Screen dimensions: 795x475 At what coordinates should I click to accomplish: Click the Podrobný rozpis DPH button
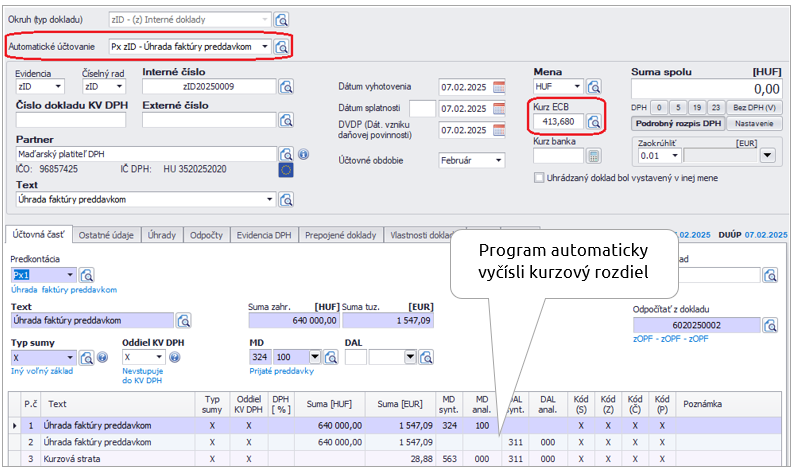678,123
